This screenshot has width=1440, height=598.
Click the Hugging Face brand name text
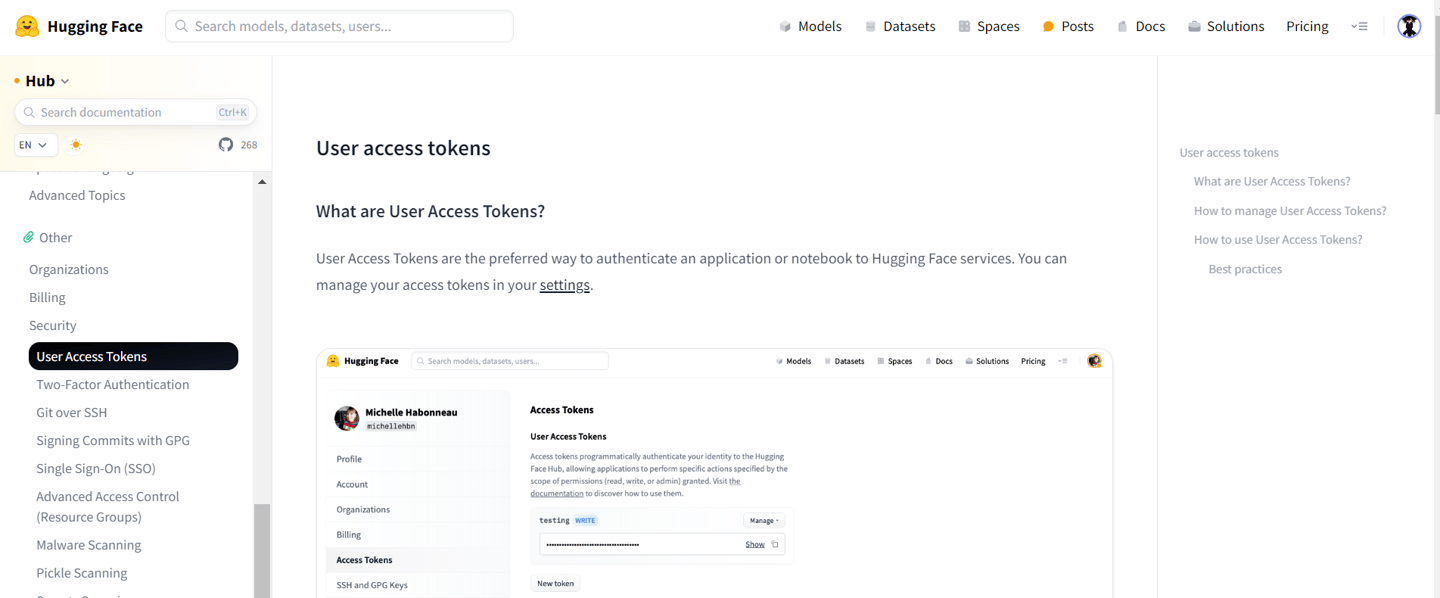tap(95, 26)
